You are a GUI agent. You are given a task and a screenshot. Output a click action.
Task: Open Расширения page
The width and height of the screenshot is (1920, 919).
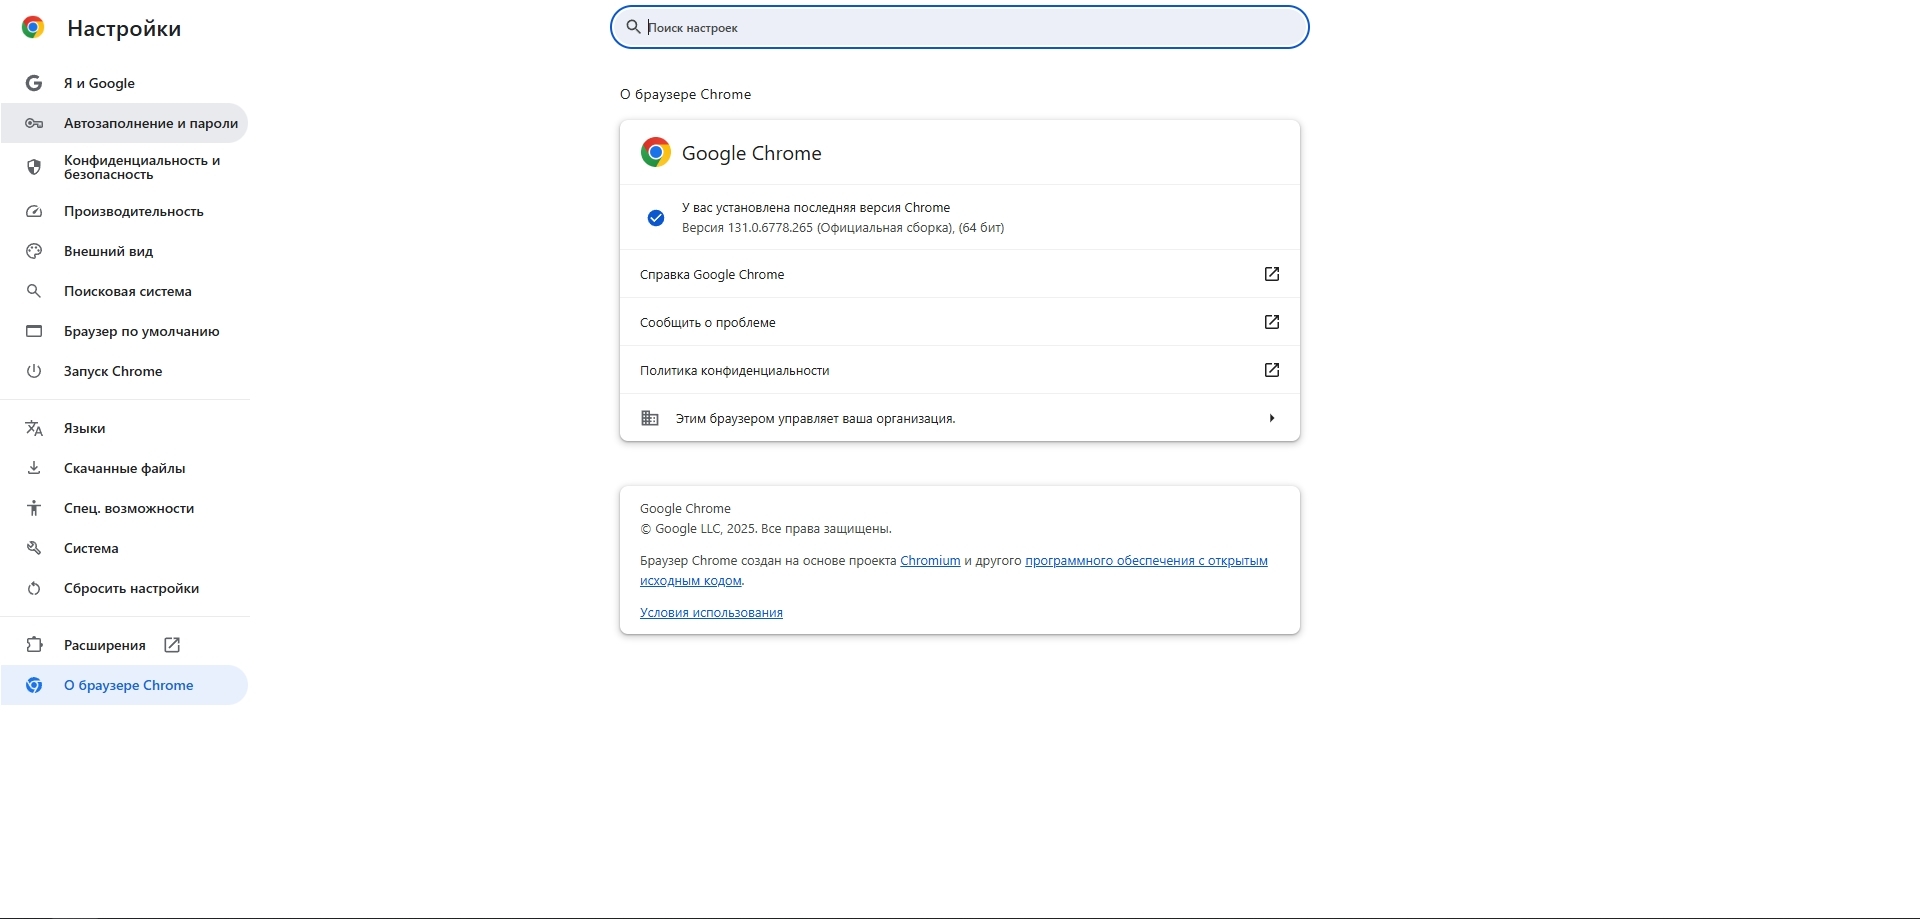(x=125, y=645)
